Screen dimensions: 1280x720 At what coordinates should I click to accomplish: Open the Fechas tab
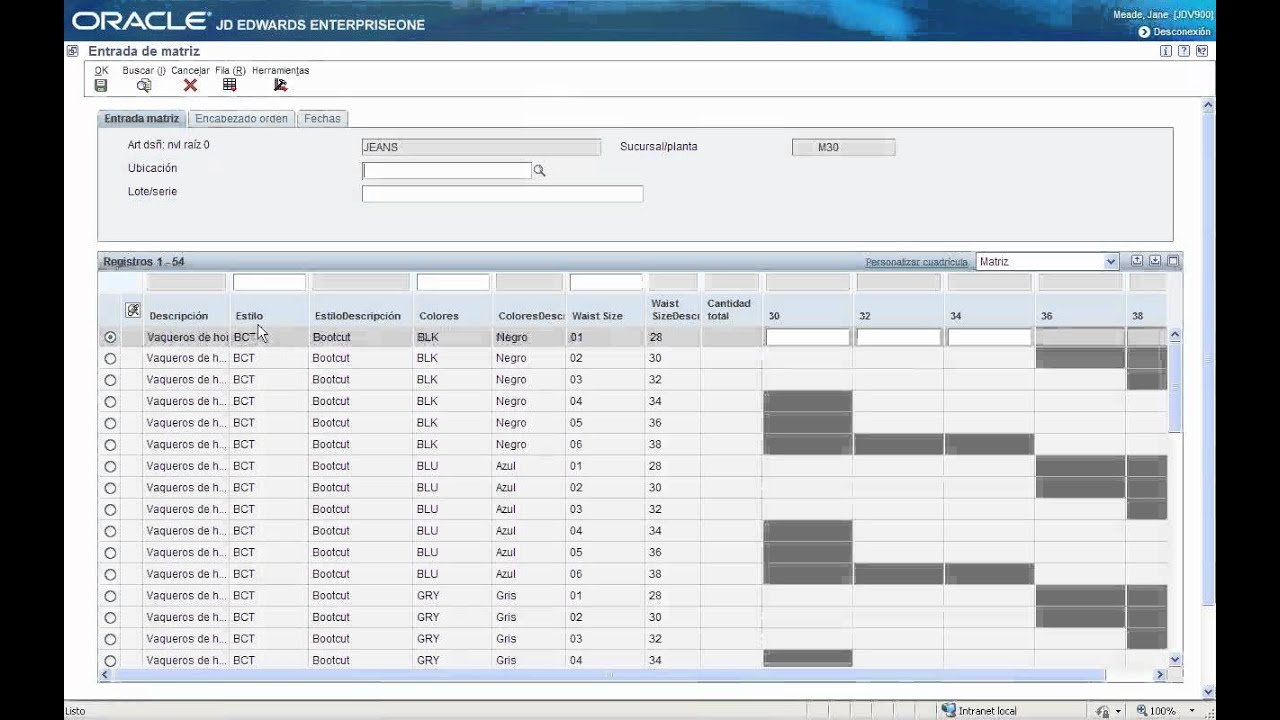322,118
